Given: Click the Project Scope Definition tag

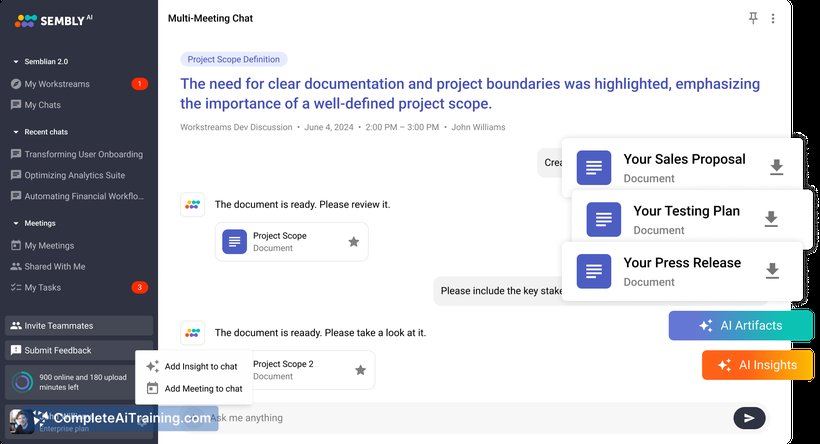Looking at the screenshot, I should [234, 60].
